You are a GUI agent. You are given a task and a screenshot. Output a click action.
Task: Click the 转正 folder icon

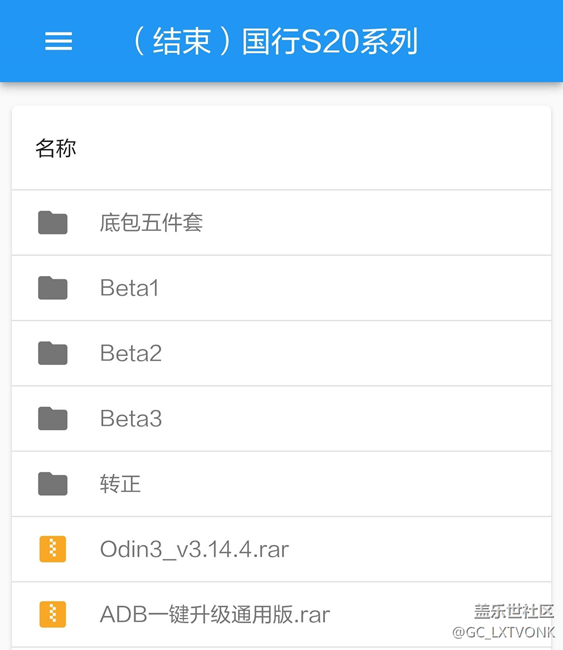pyautogui.click(x=53, y=484)
